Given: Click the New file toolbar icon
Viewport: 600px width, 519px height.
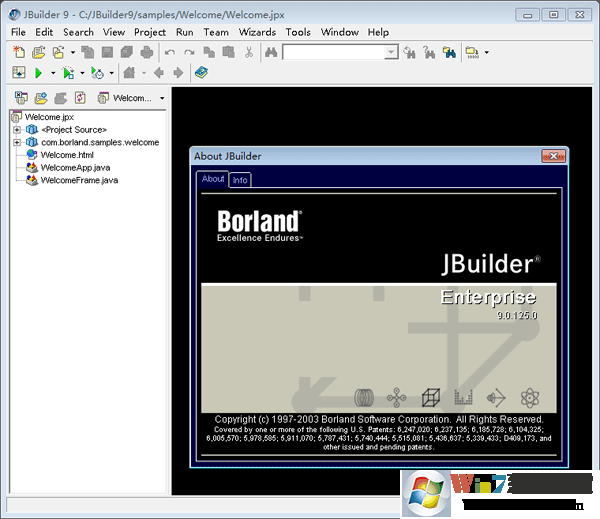Looking at the screenshot, I should (19, 52).
